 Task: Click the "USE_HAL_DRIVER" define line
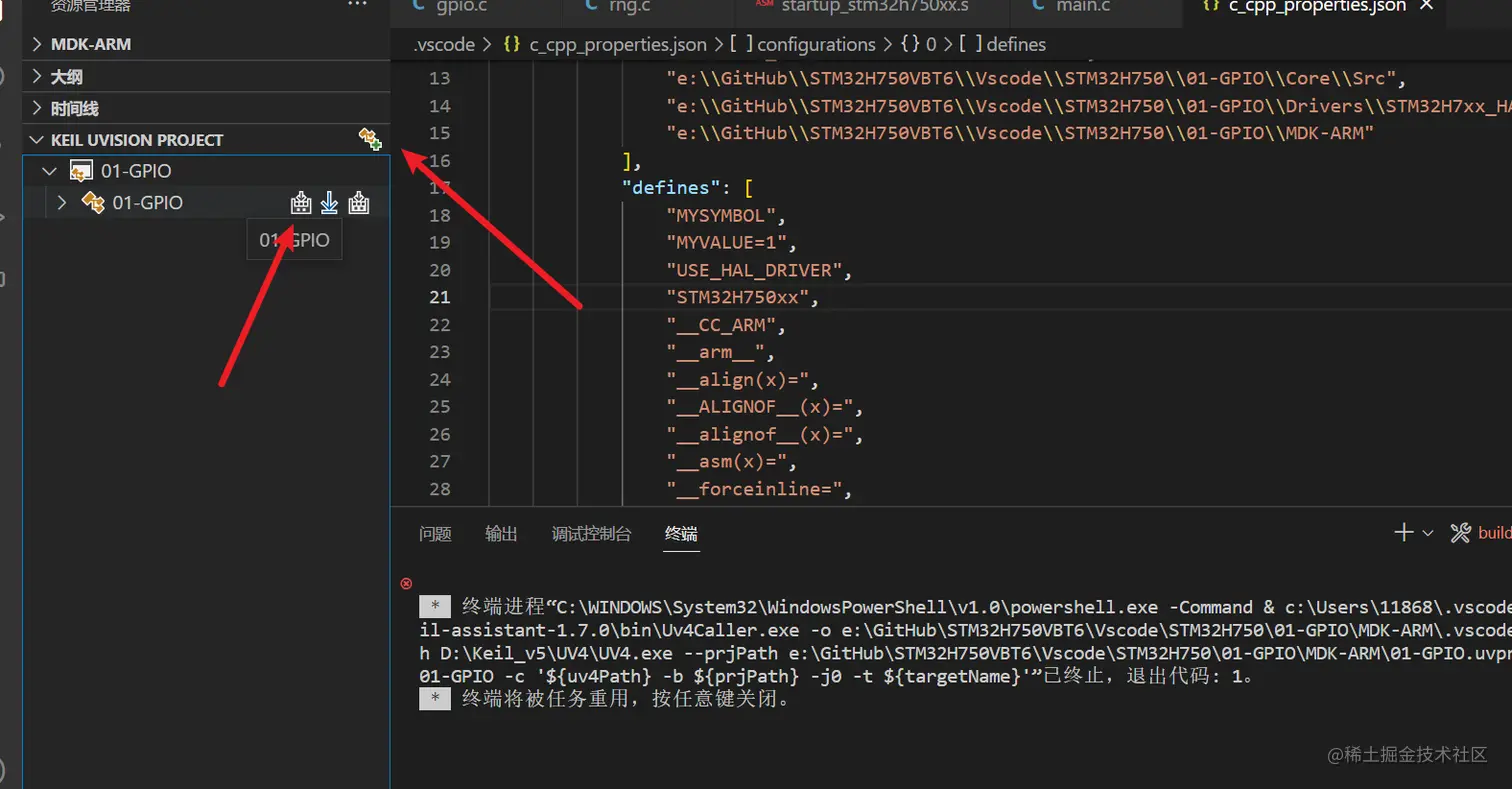757,270
